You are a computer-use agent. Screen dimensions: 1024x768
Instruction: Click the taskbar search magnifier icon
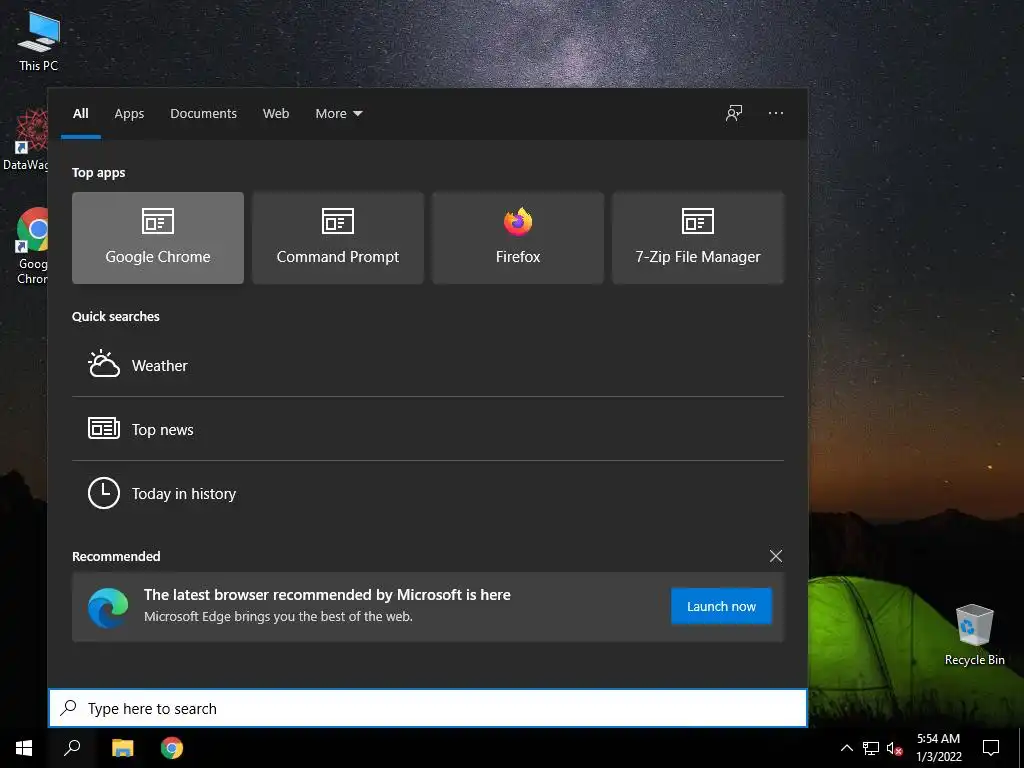(72, 748)
